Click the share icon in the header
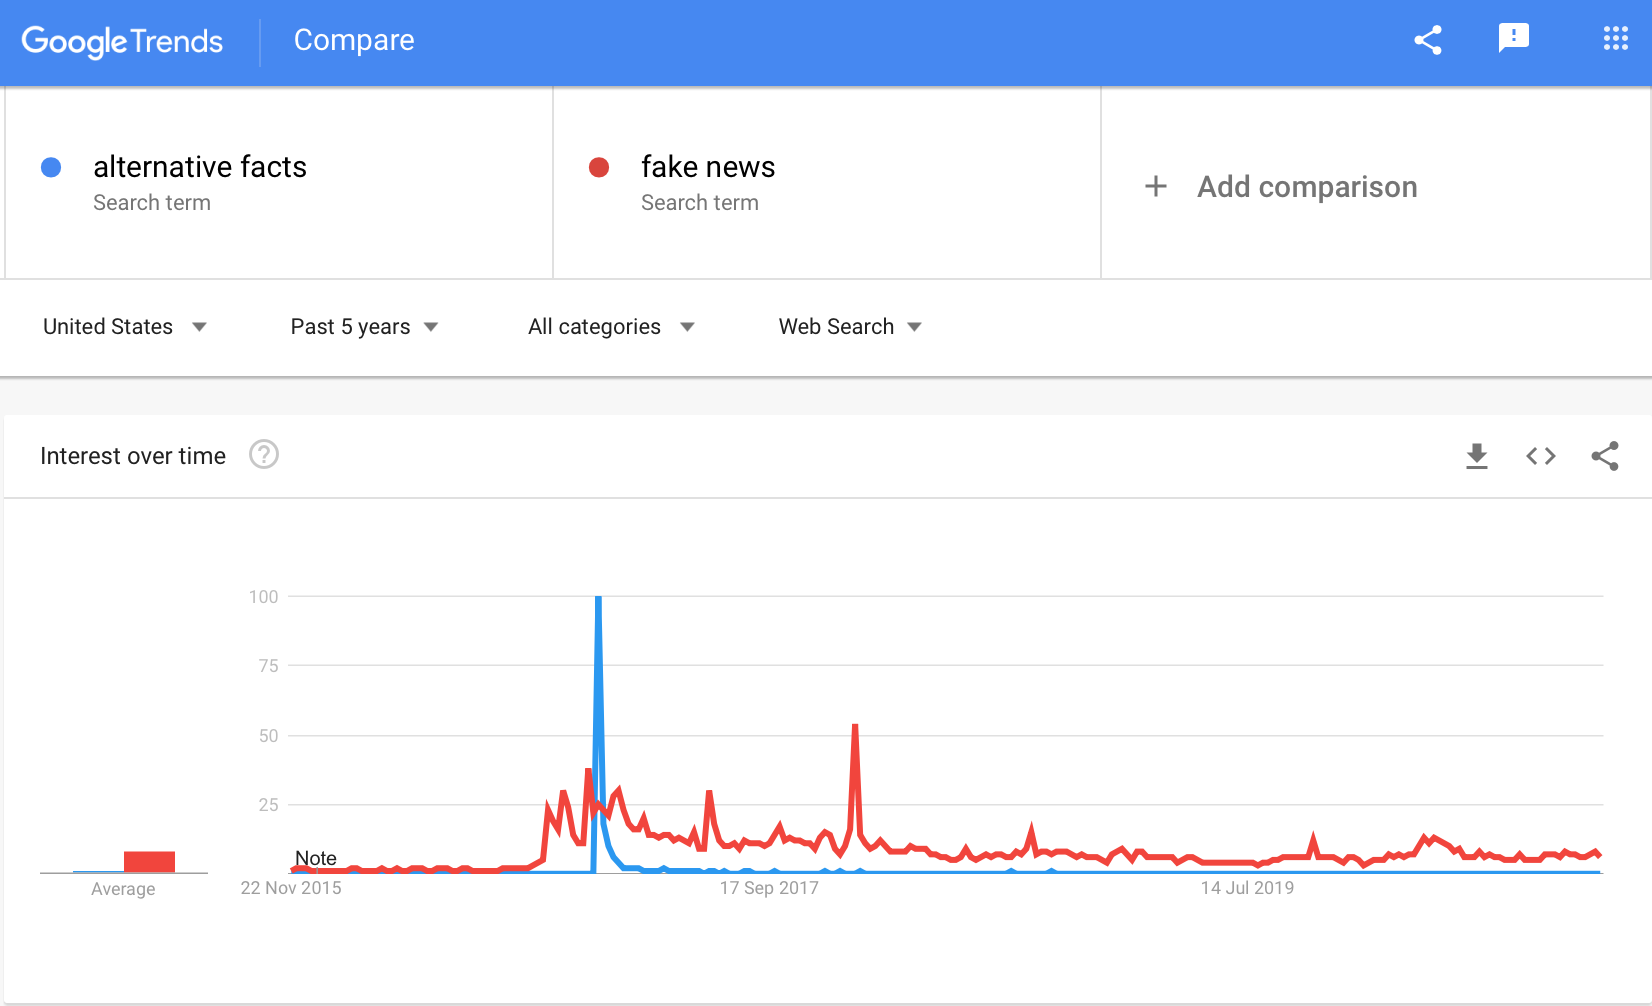Screen dimensions: 1652x1006 click(1428, 40)
